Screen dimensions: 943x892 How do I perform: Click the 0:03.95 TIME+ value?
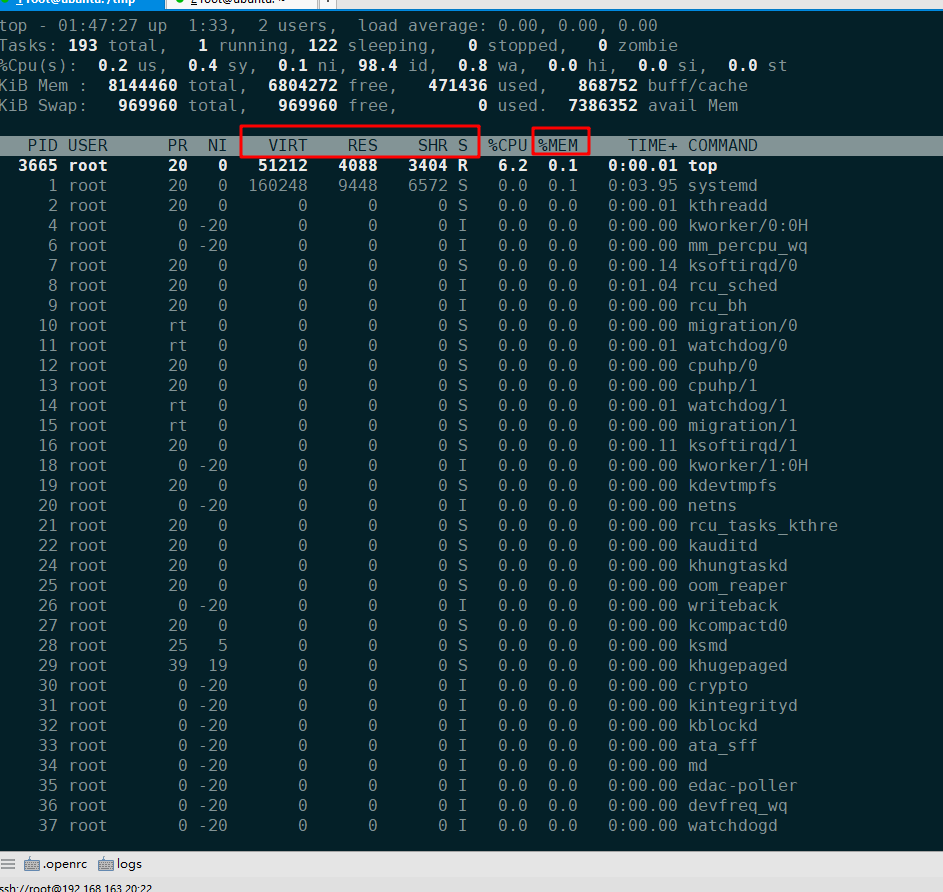[642, 186]
